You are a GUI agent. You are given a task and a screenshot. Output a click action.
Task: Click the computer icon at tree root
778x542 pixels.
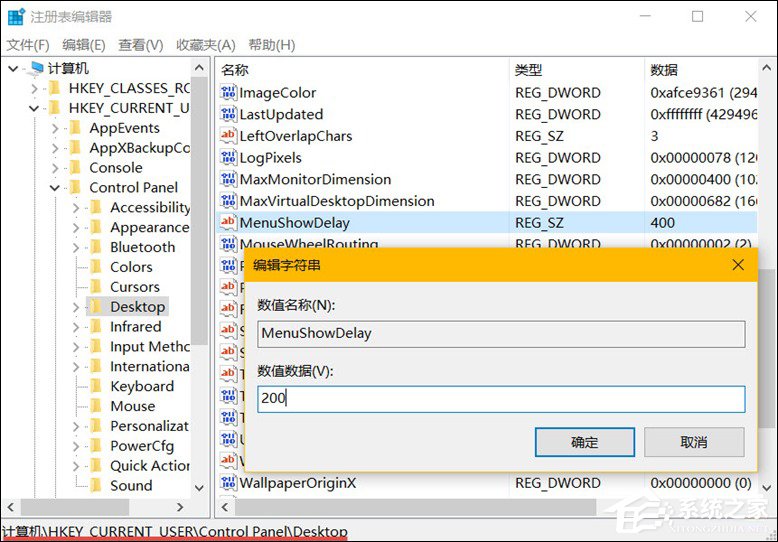36,68
